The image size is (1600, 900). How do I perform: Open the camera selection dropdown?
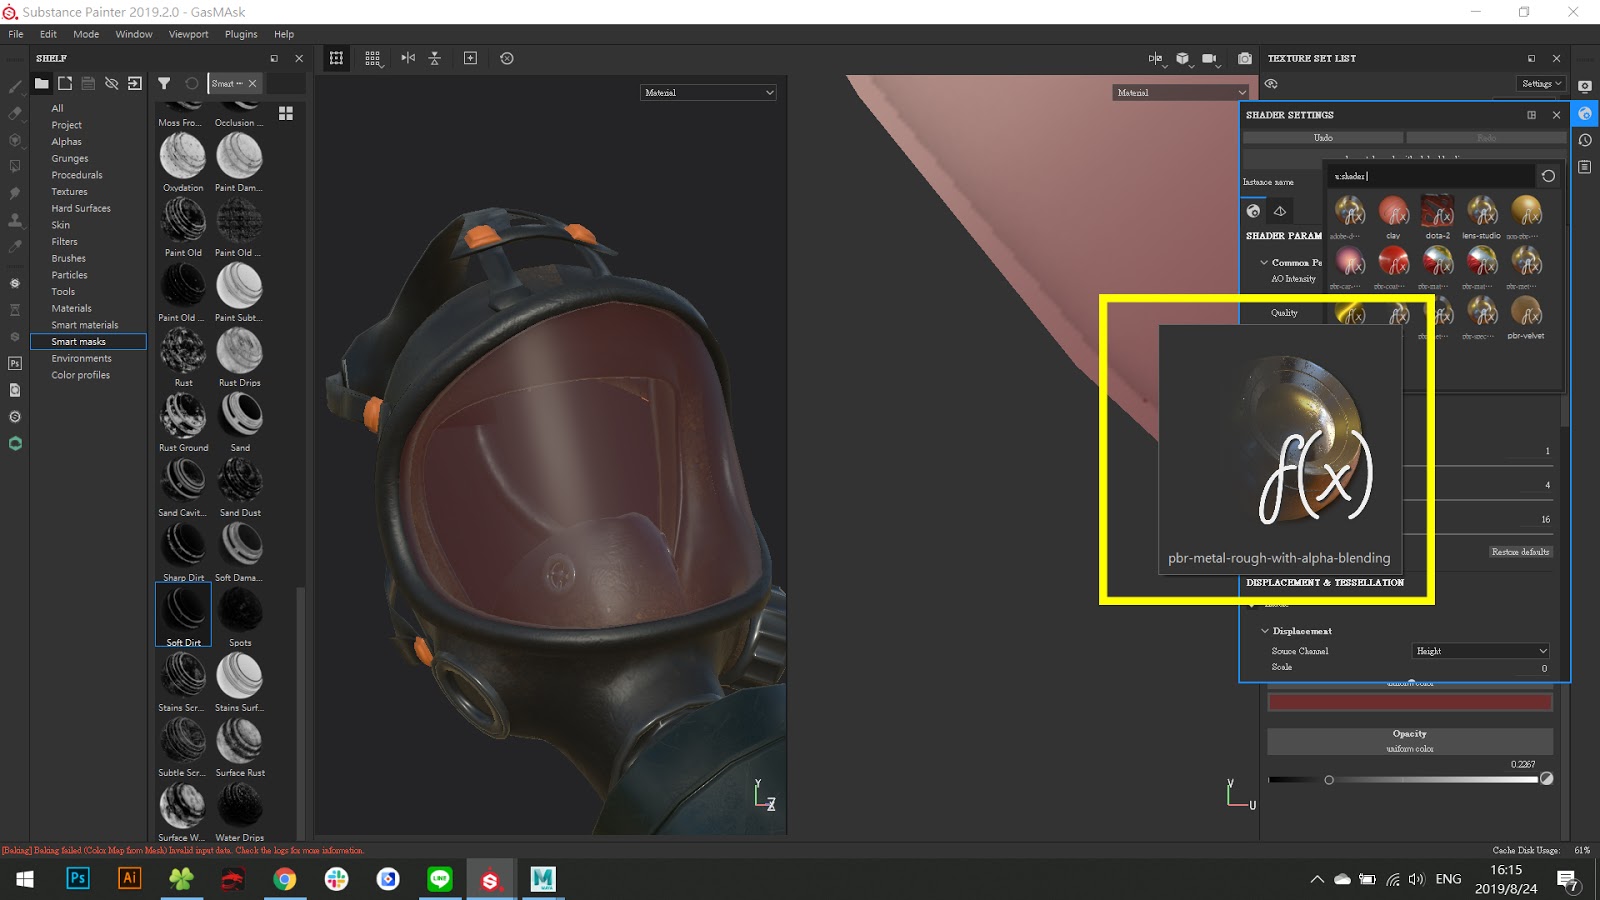[x=1210, y=58]
